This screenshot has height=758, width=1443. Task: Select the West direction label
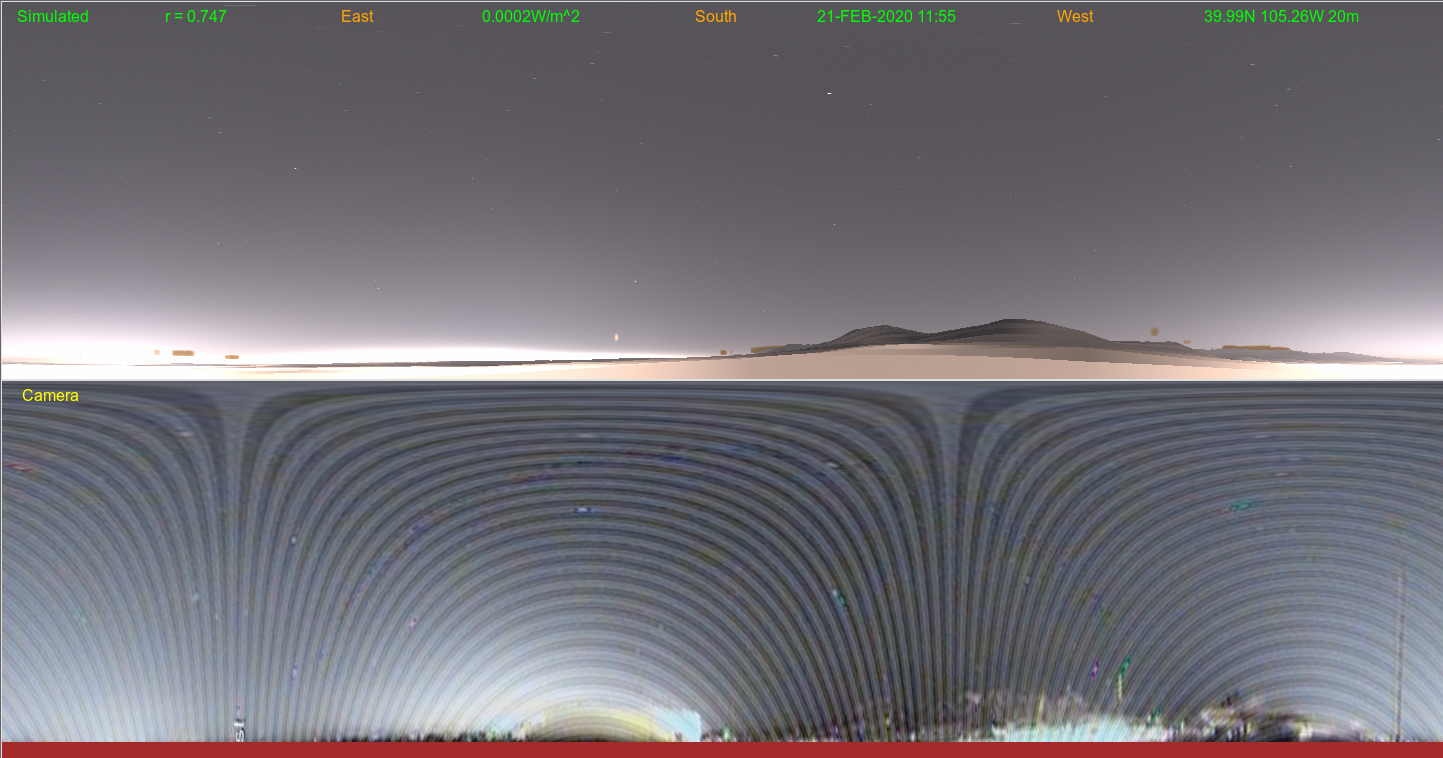[1075, 17]
